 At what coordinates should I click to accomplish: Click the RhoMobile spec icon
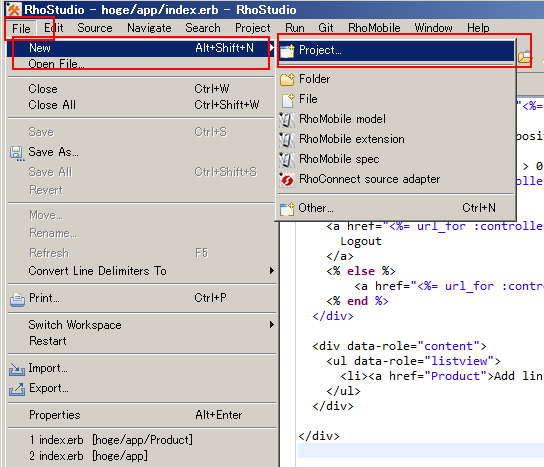click(x=287, y=160)
